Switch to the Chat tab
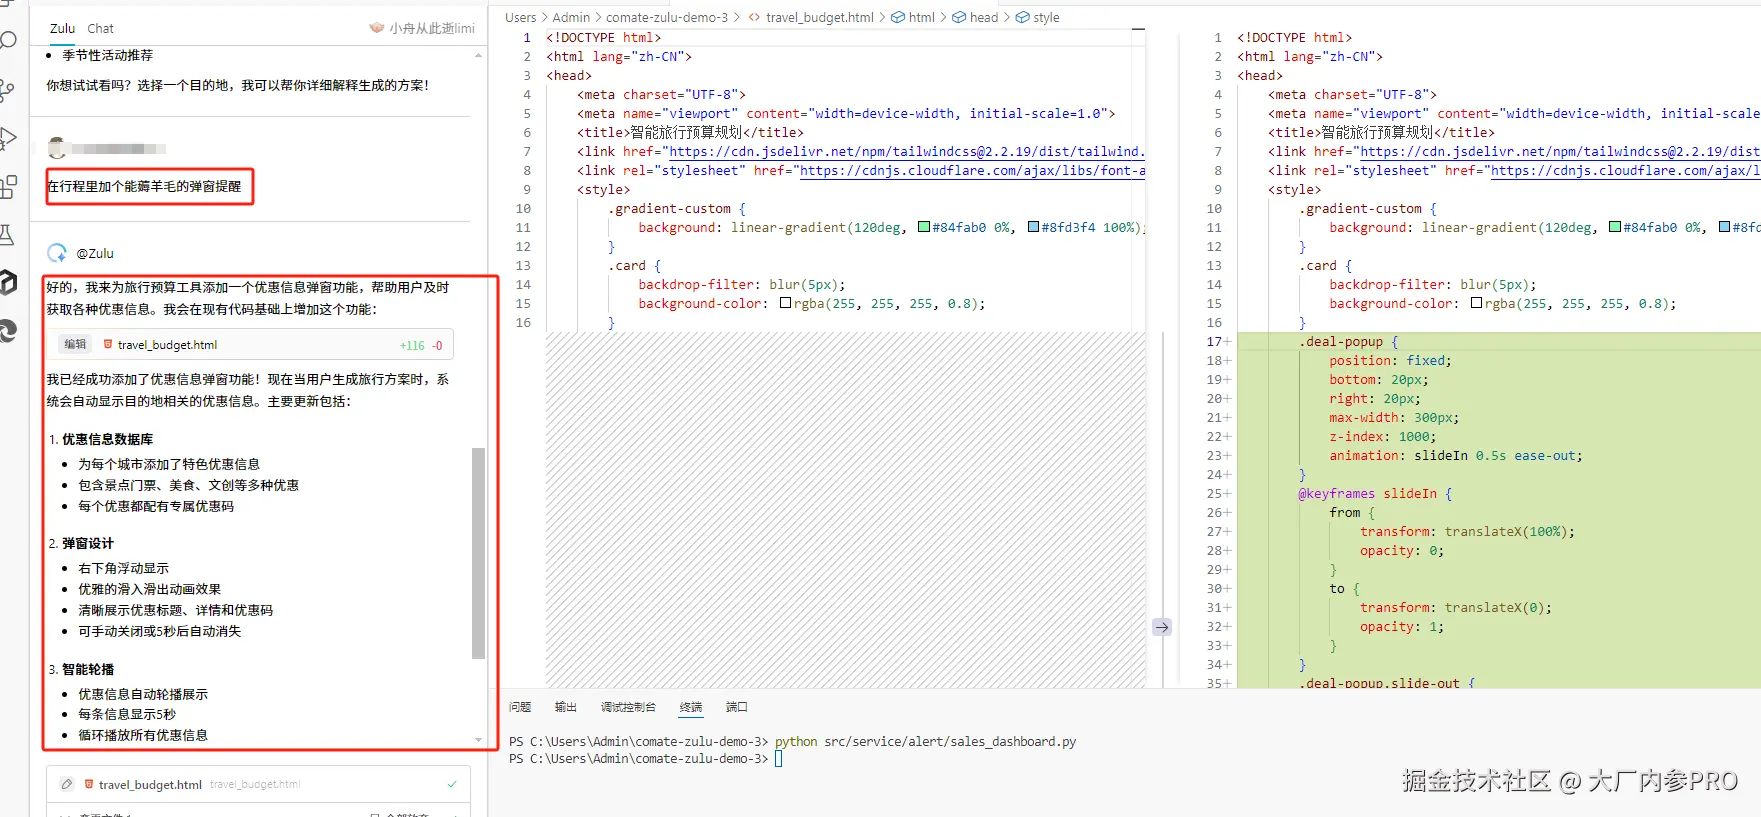 100,28
